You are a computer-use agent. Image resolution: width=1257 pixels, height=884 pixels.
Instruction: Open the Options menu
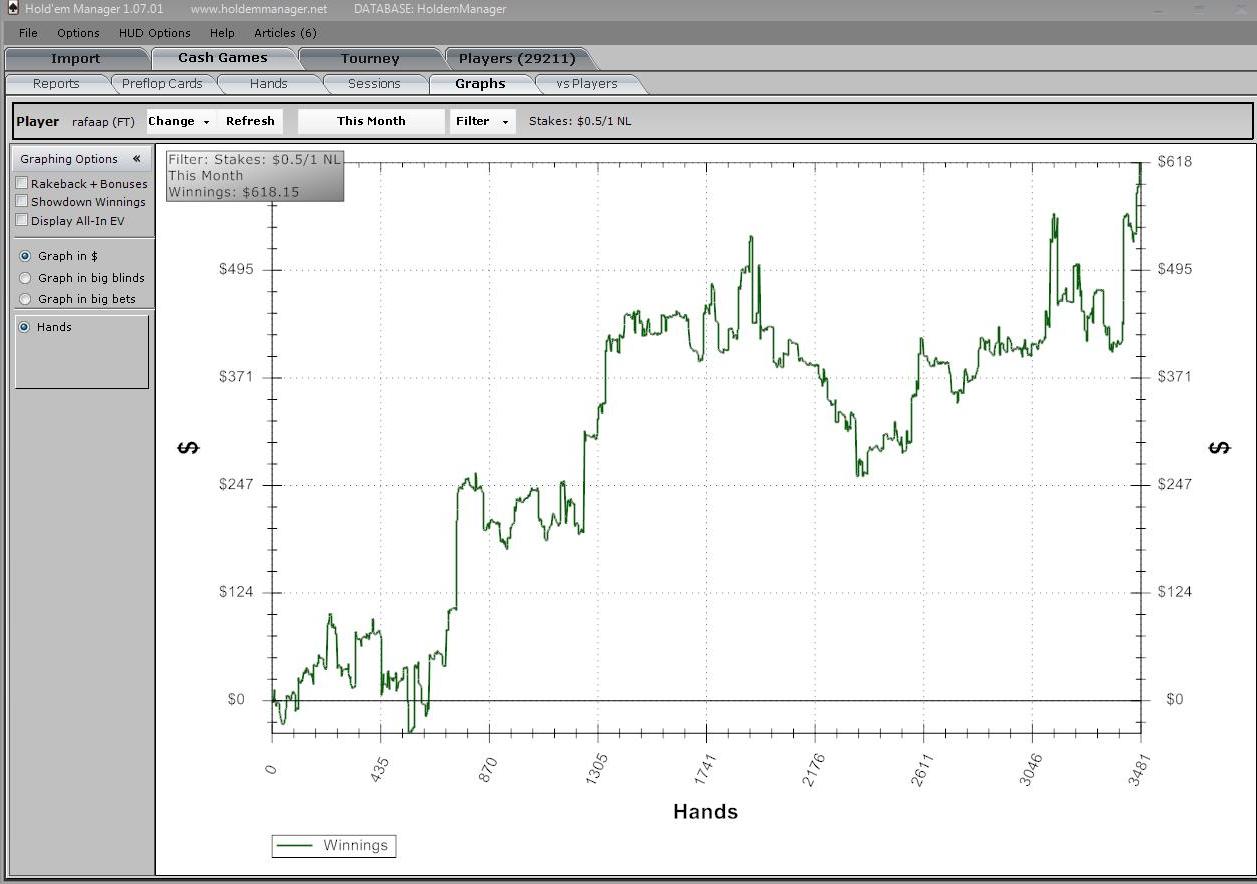pos(78,33)
